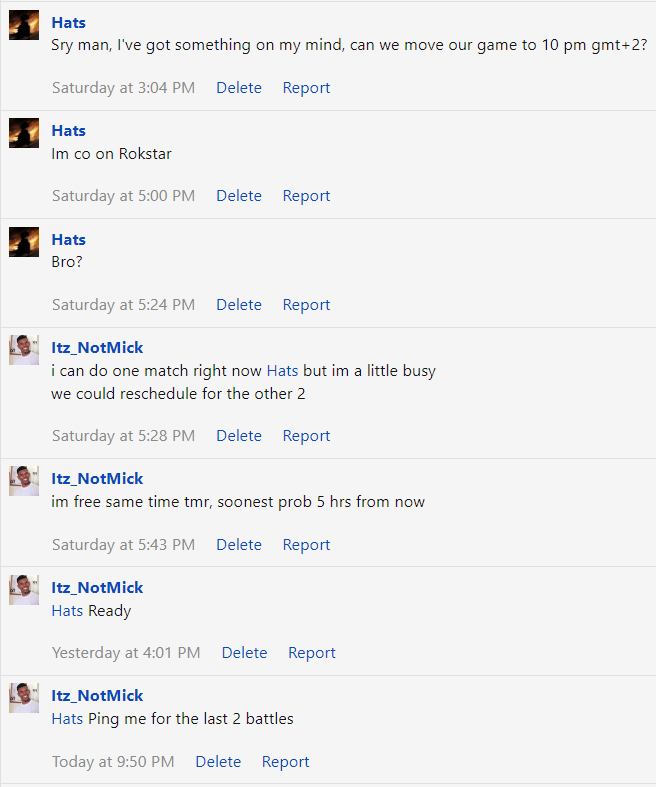656x787 pixels.
Task: Click Itz_NotMick's avatar on the 'one match' post
Action: pyautogui.click(x=24, y=350)
